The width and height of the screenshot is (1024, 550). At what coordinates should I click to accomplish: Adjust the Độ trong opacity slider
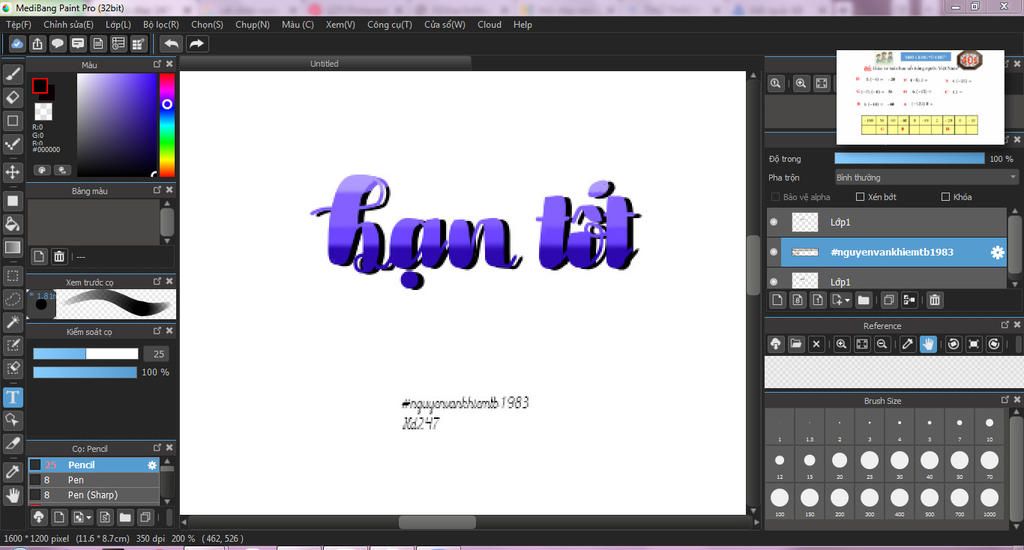[909, 158]
